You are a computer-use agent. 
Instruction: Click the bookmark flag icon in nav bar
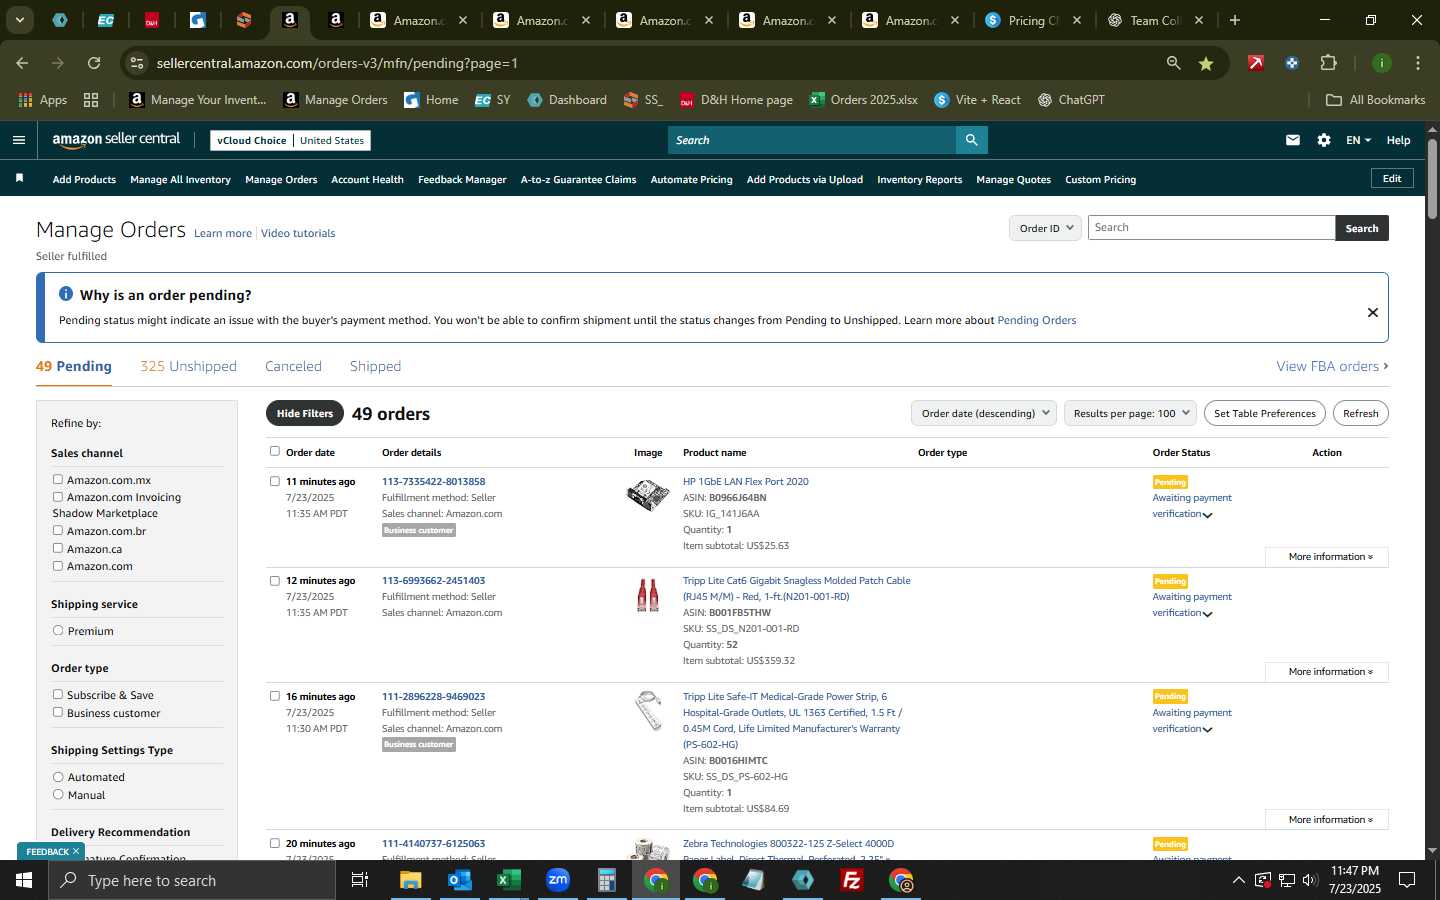(19, 179)
